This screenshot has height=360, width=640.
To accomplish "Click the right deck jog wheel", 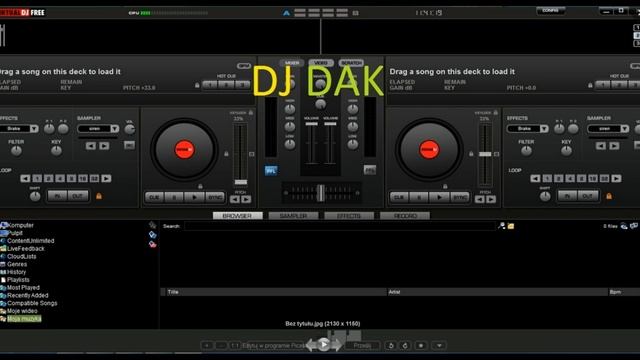I will [x=429, y=149].
